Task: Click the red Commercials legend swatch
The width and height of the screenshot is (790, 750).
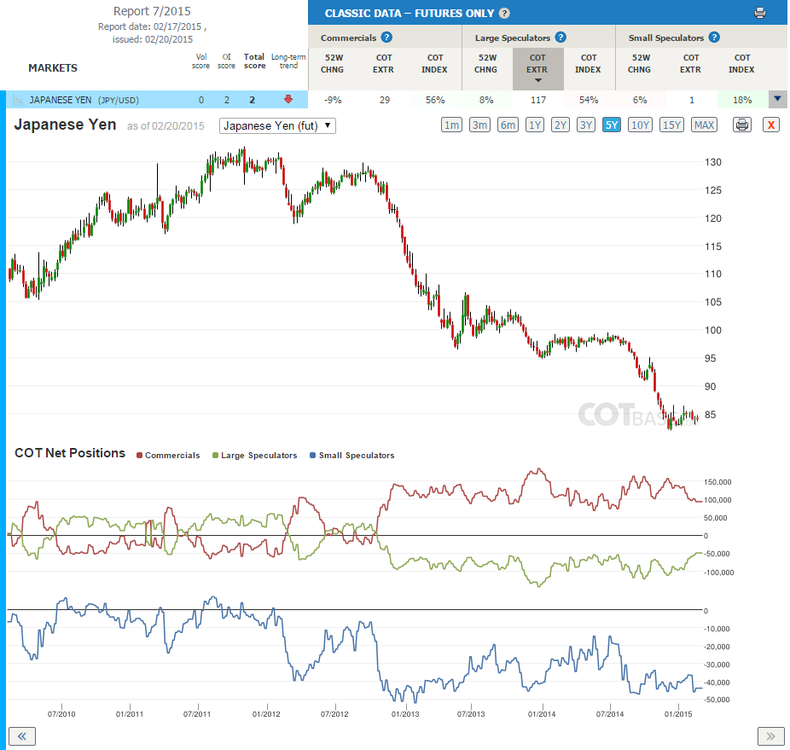Action: (x=140, y=455)
